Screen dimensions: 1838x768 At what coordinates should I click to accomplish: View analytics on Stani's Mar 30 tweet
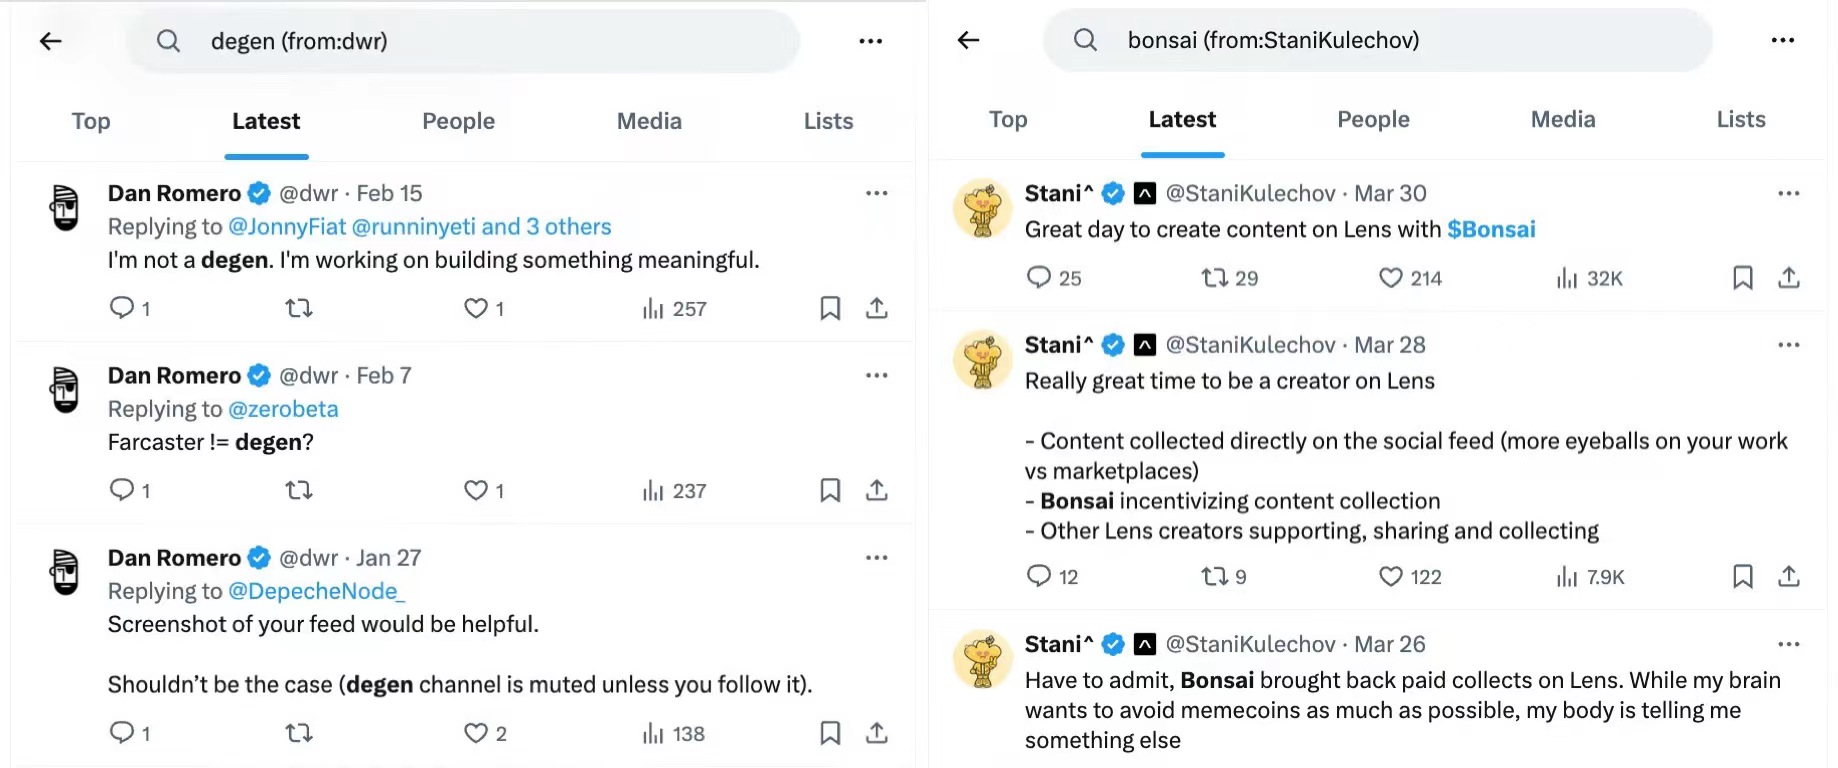1567,278
